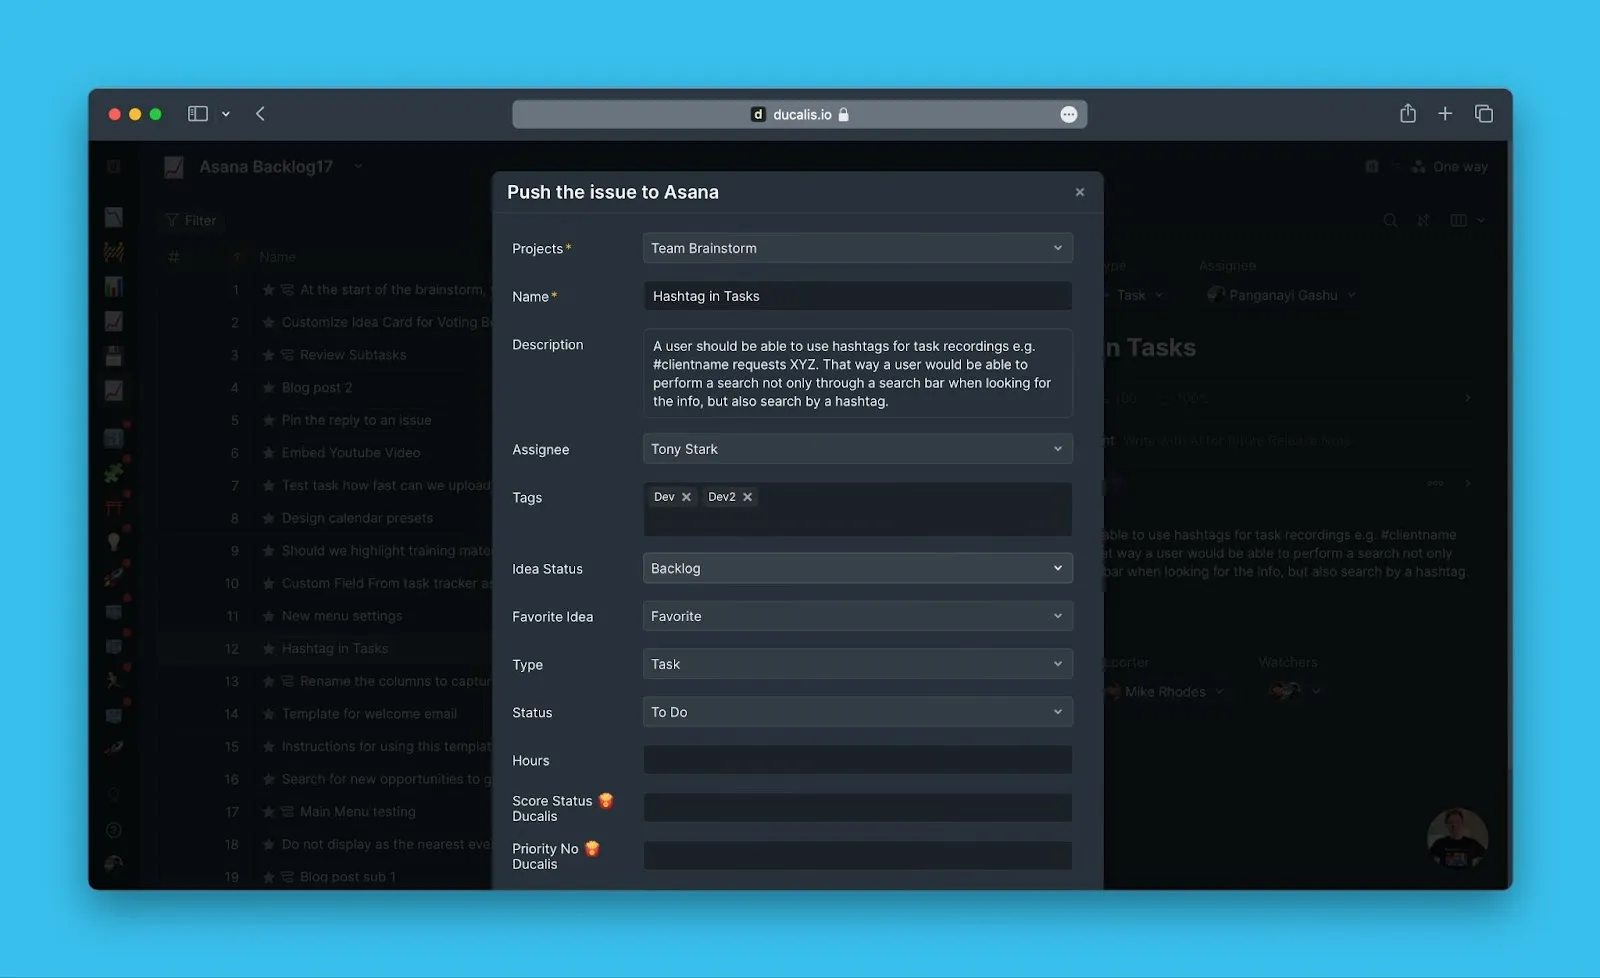Remove the Dev tag
The image size is (1600, 978).
(x=686, y=497)
